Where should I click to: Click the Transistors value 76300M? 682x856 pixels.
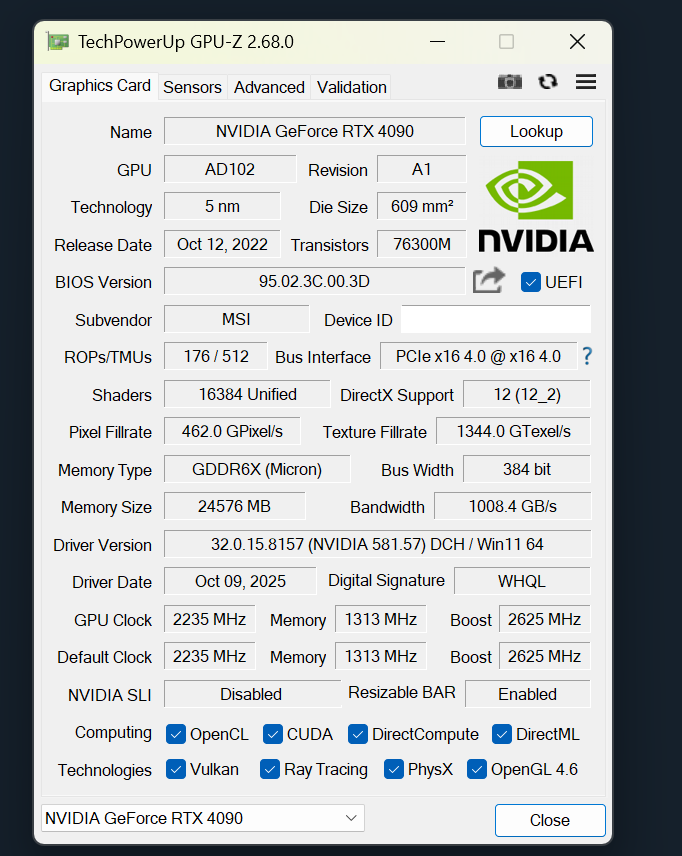coord(422,244)
